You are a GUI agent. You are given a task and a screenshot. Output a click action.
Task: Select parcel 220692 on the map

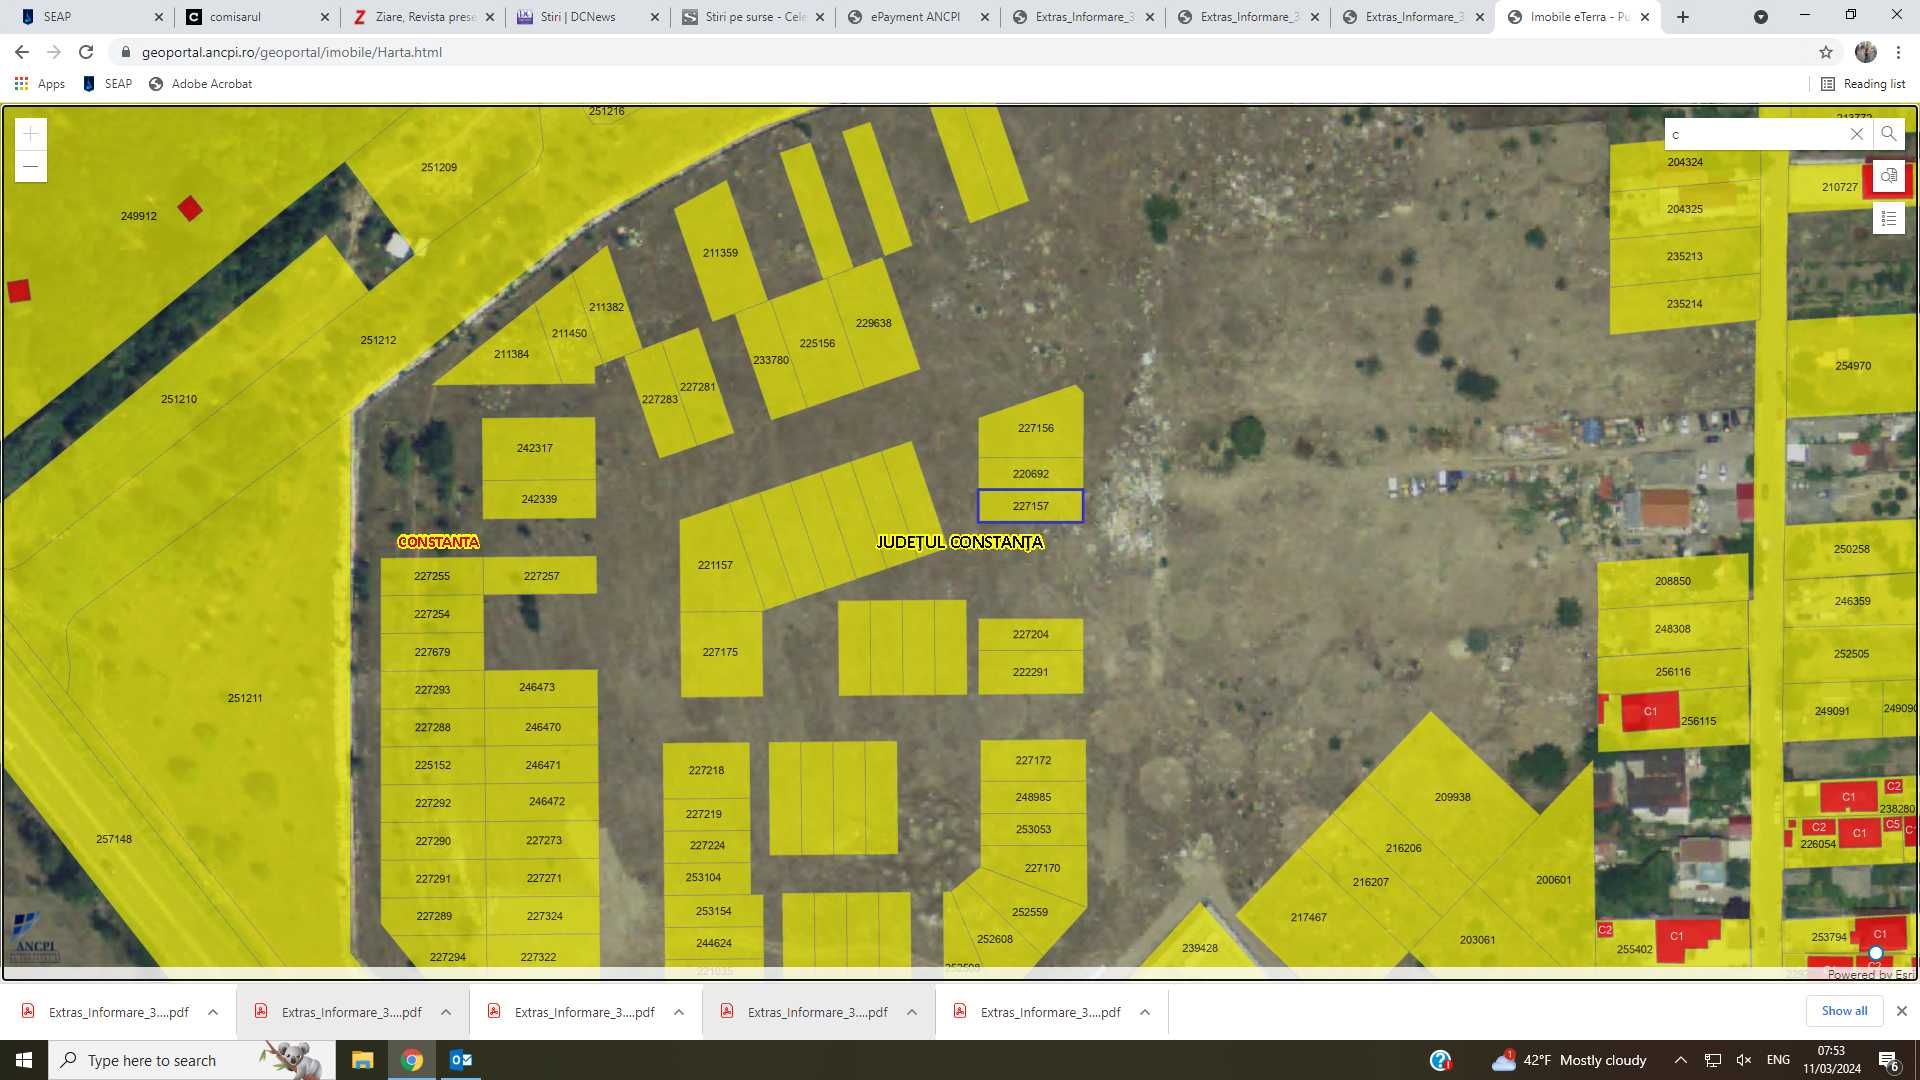1030,474
